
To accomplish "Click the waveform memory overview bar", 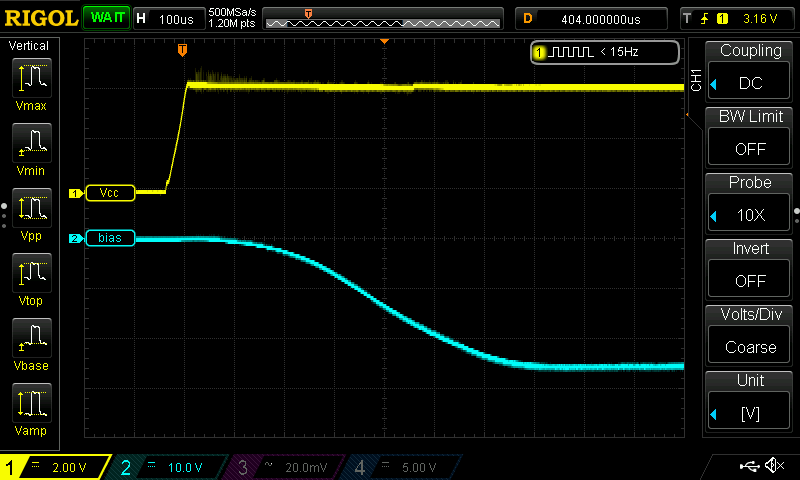I will pos(383,19).
